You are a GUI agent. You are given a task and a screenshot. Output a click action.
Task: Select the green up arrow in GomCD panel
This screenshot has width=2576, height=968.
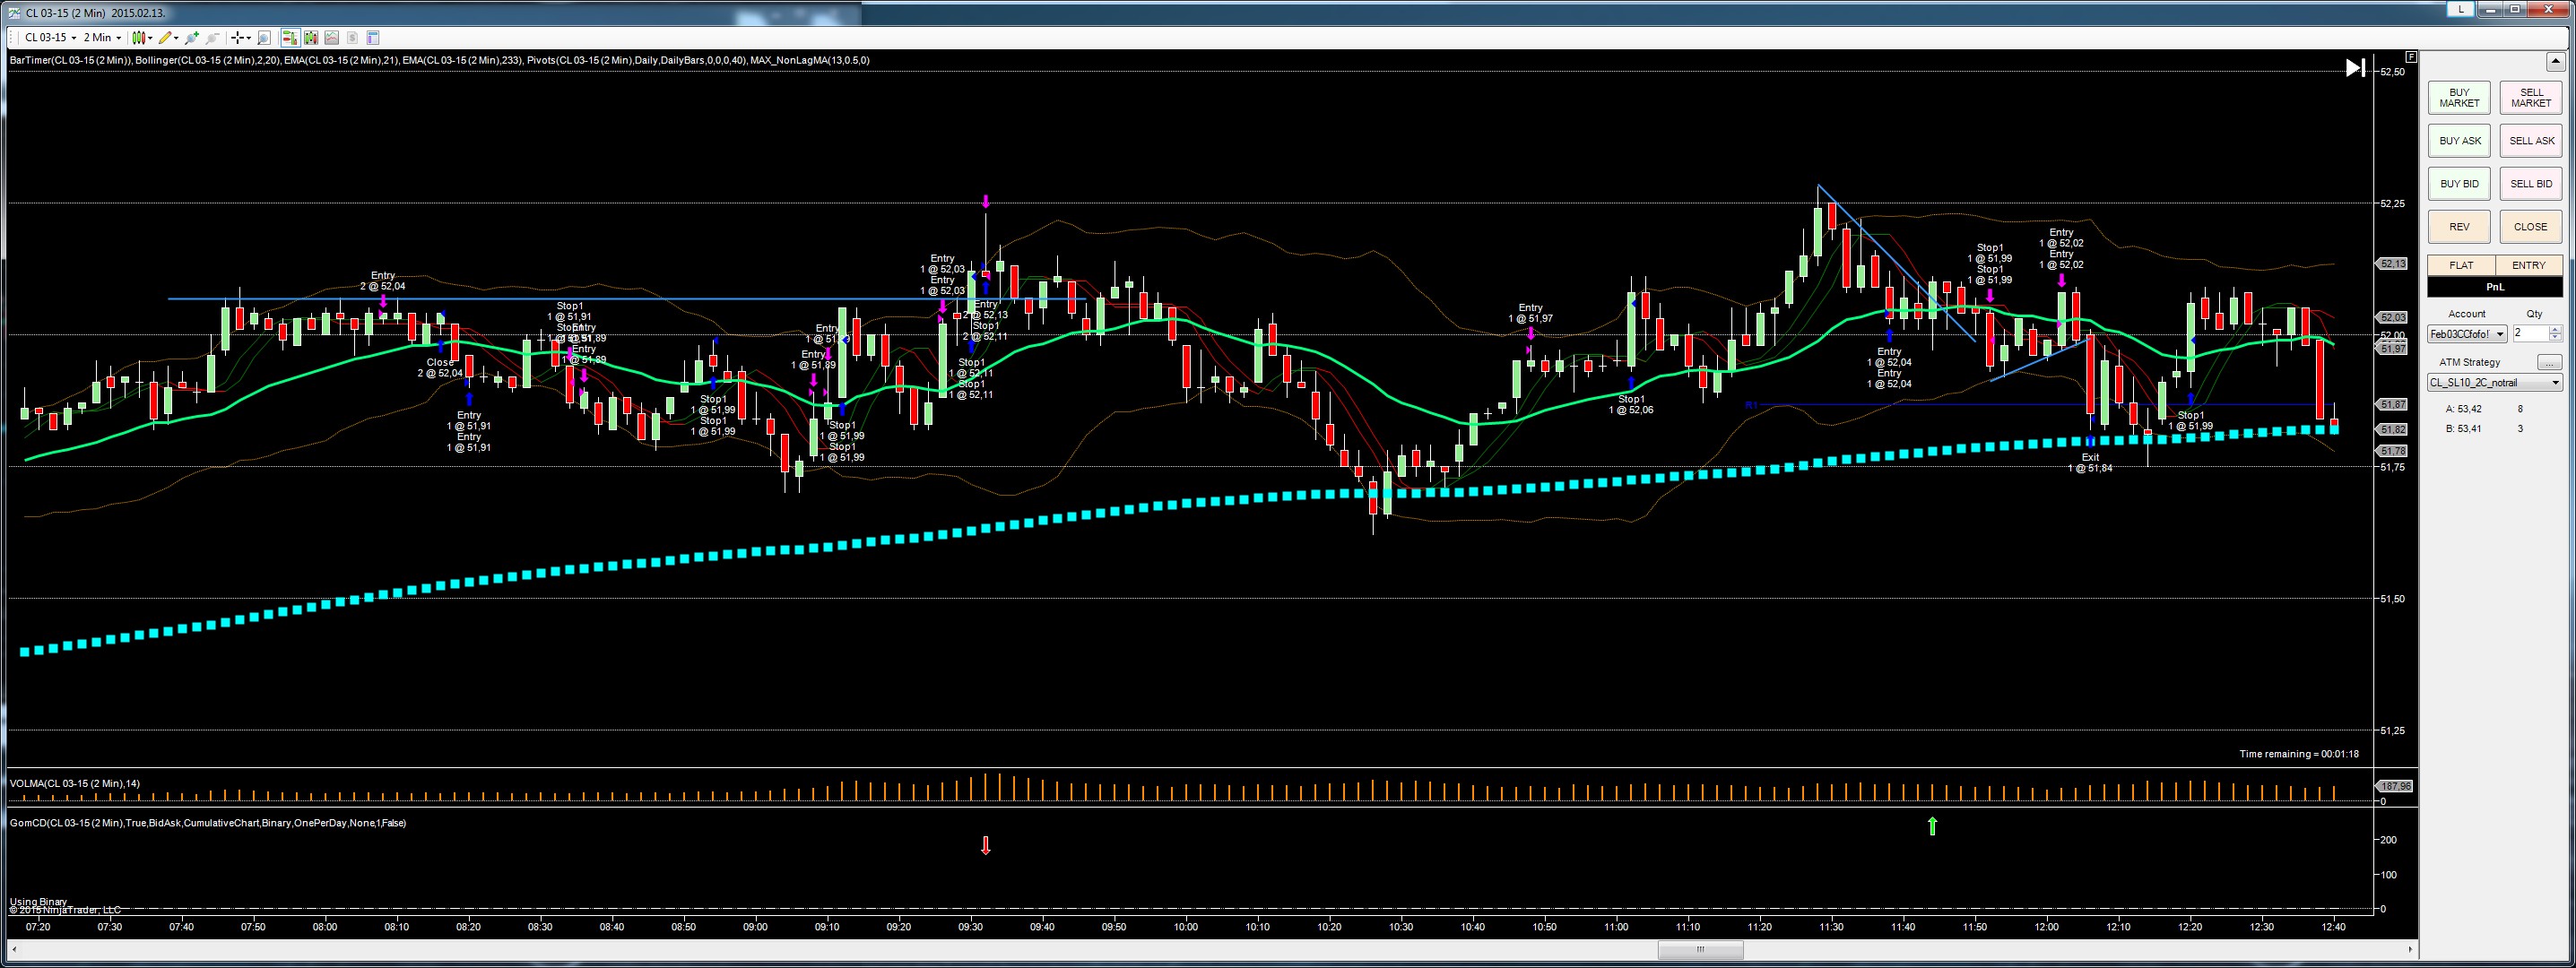coord(1932,826)
